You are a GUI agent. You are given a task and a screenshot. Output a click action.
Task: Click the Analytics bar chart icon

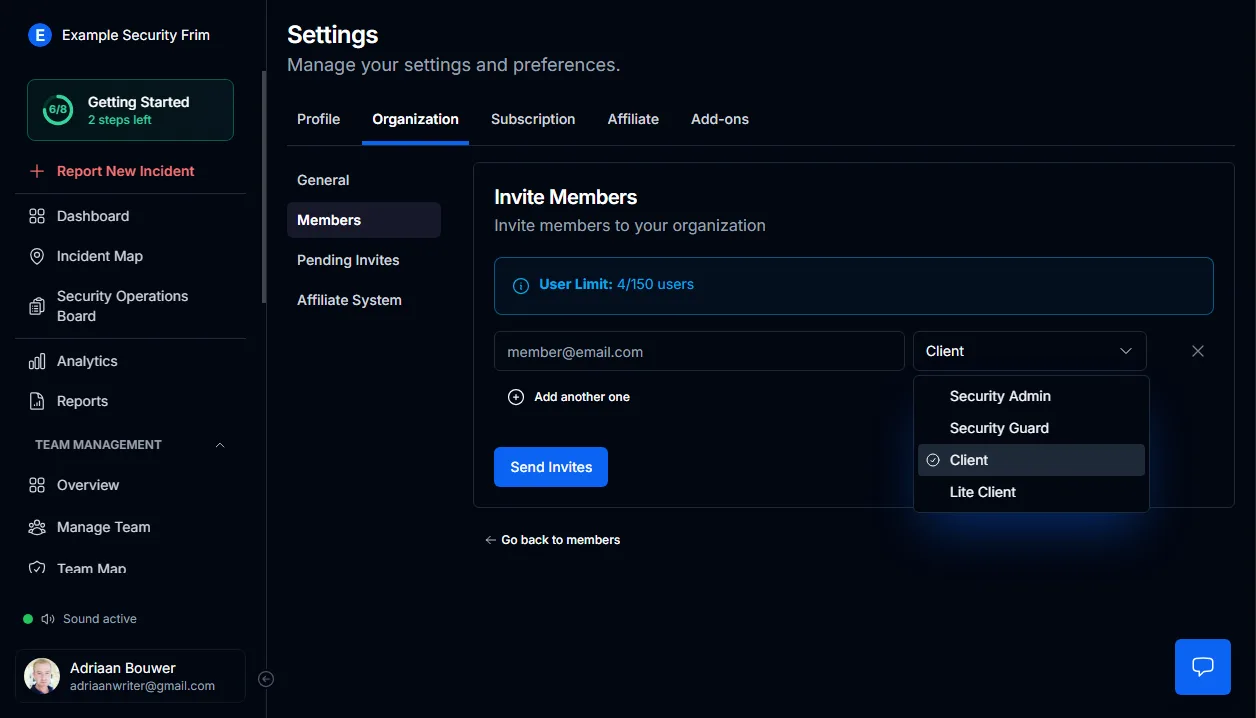37,361
